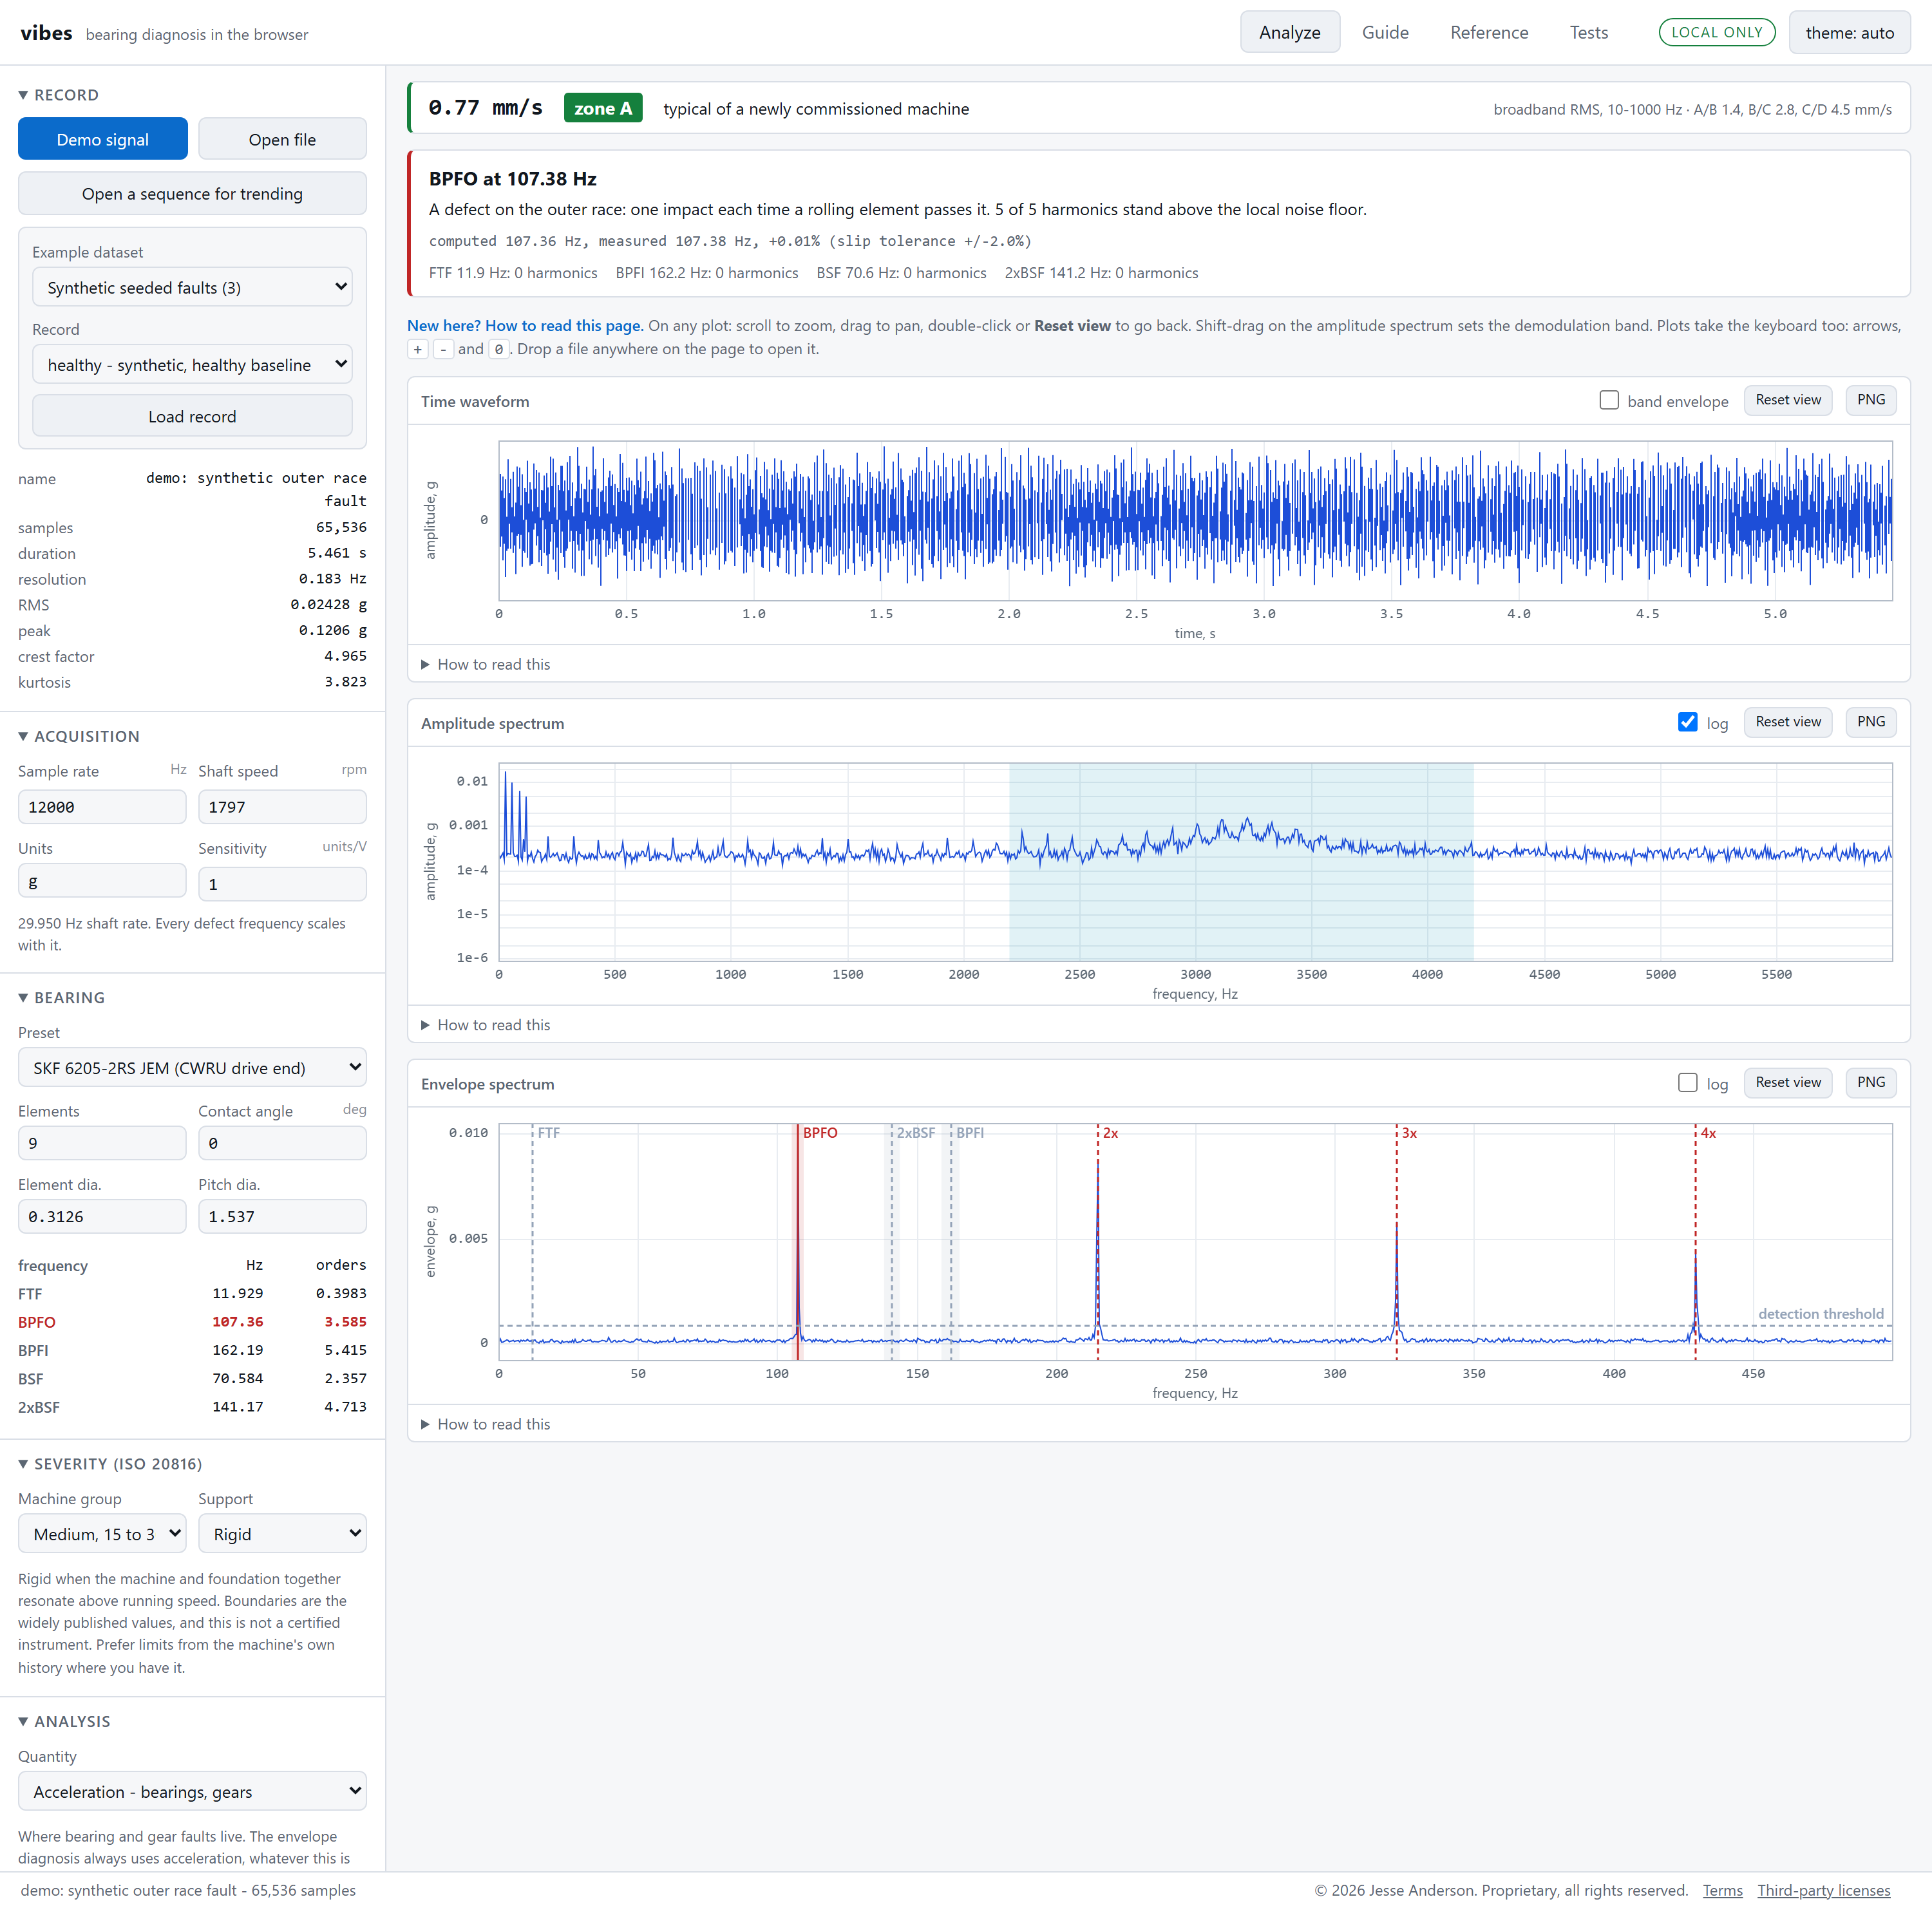Switch to the Analyze tab
This screenshot has height=1906, width=1932.
tap(1289, 32)
